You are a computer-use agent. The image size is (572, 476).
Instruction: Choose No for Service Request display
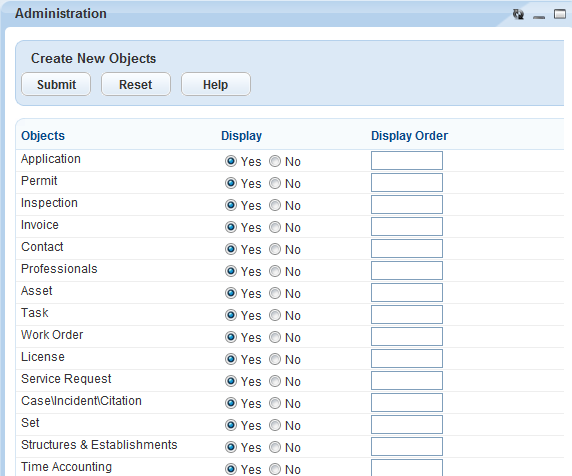point(275,381)
